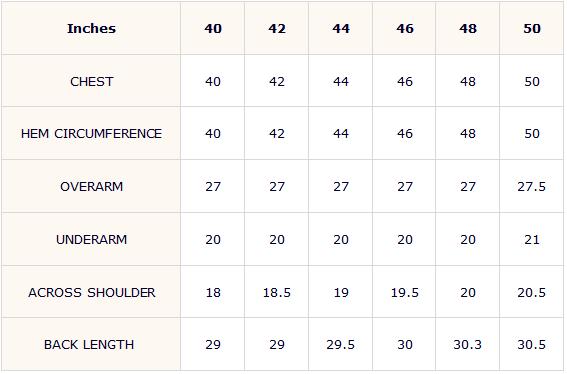Select the 30.3 back length value
The height and width of the screenshot is (374, 567).
point(468,344)
